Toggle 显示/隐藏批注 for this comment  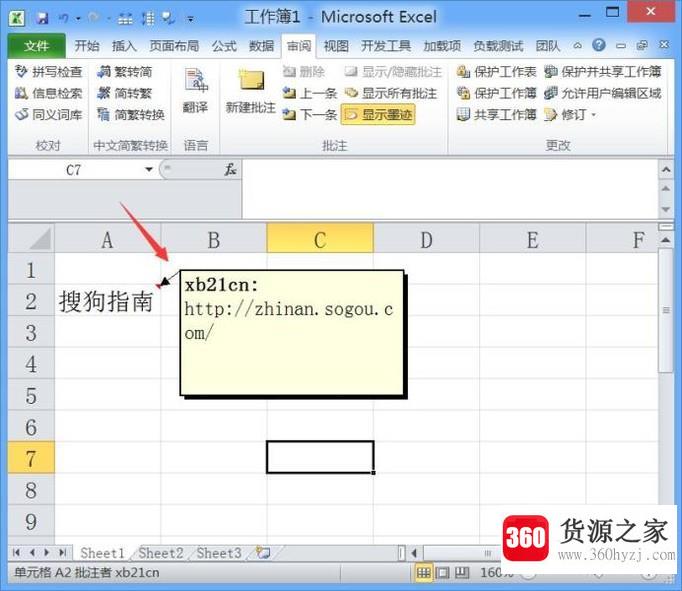point(393,72)
